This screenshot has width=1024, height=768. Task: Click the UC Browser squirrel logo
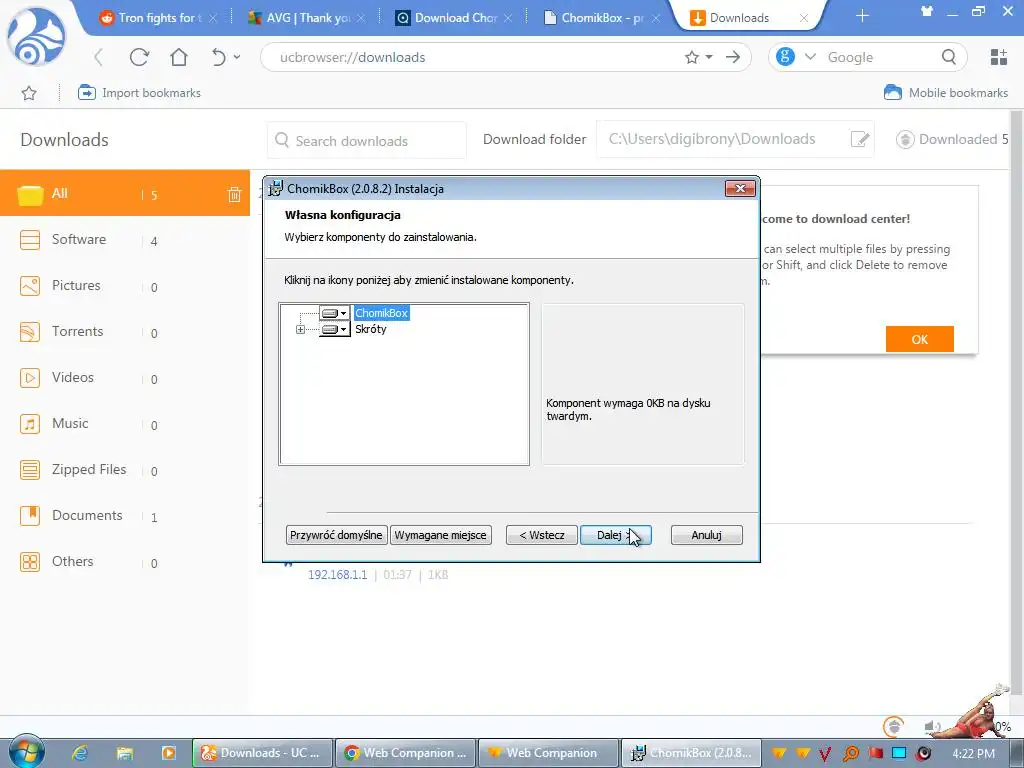[36, 37]
